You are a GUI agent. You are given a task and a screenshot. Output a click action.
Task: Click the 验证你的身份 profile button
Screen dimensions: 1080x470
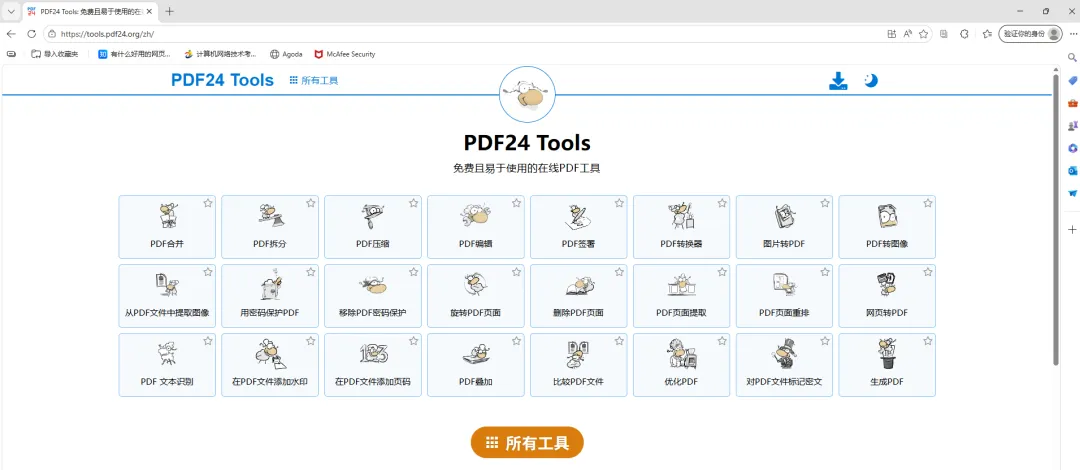1030,34
